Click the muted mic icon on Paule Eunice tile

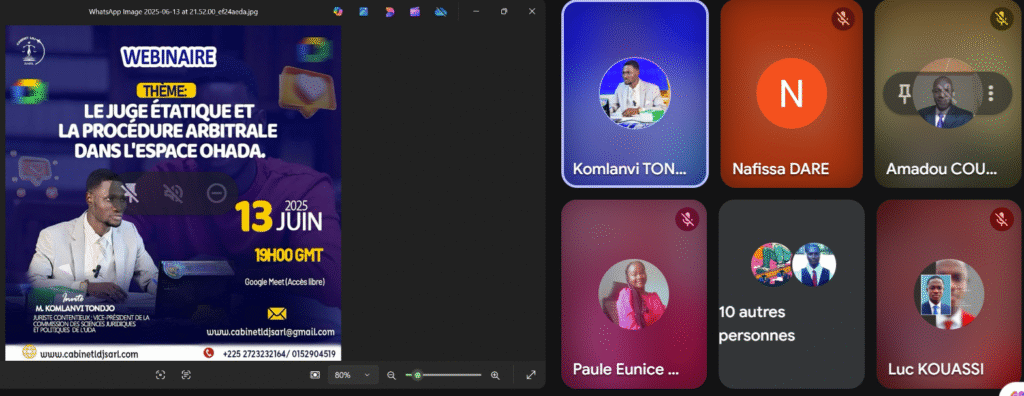pos(686,219)
